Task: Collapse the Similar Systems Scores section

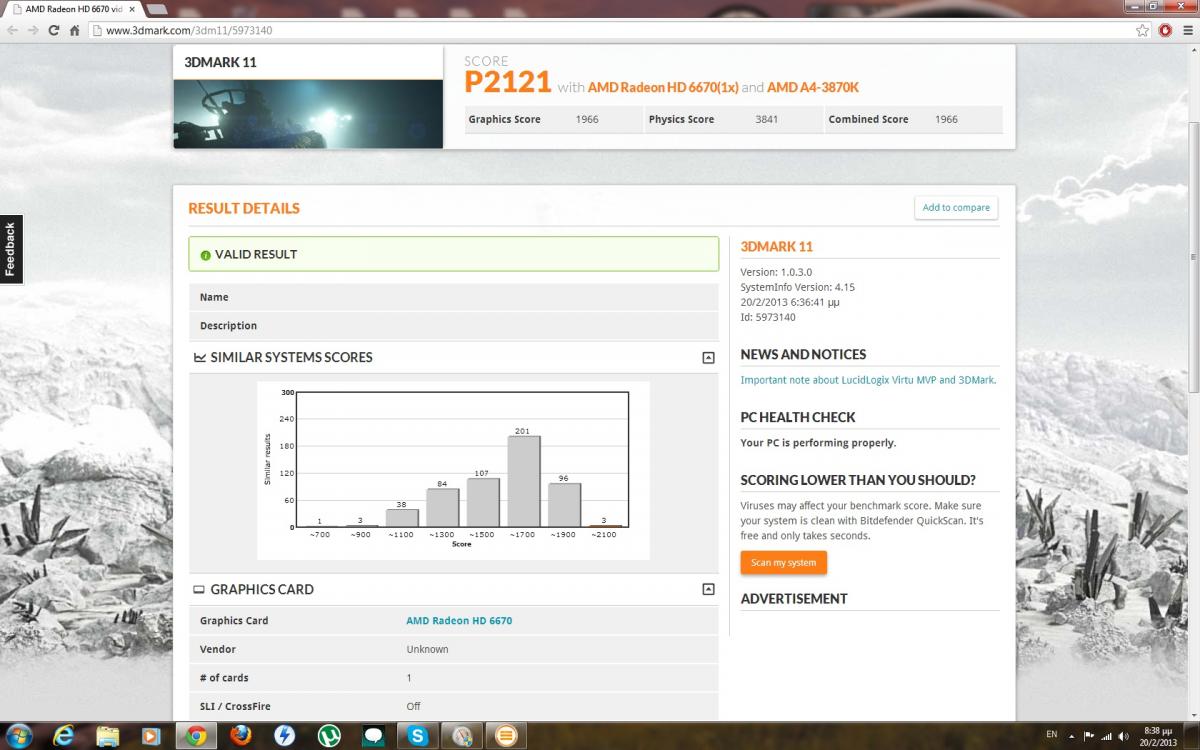Action: pyautogui.click(x=708, y=357)
